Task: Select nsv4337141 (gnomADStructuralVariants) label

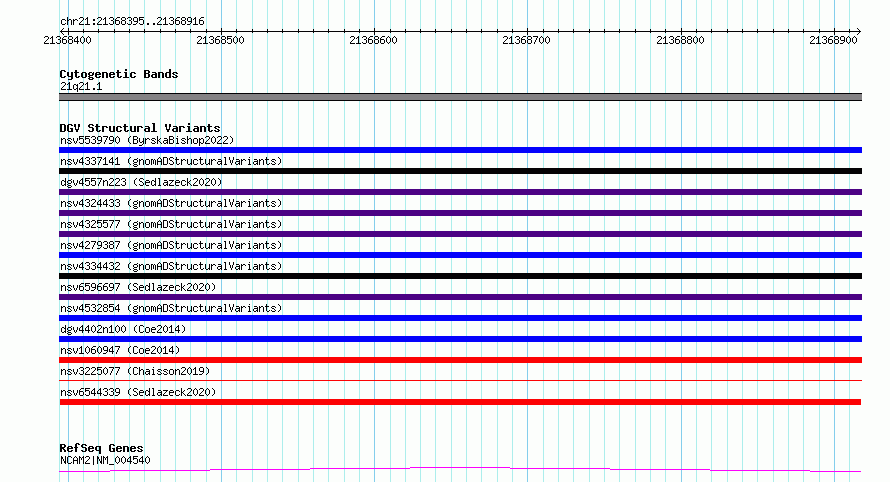Action: tap(171, 161)
